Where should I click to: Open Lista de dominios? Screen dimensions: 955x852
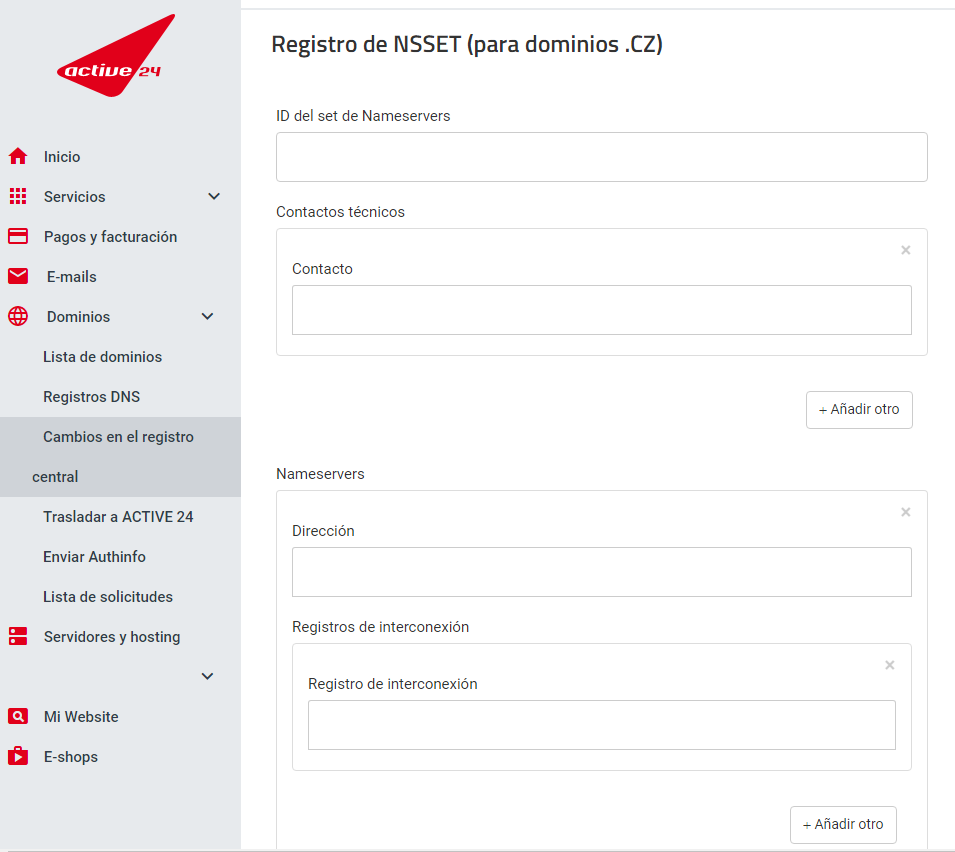pyautogui.click(x=102, y=357)
